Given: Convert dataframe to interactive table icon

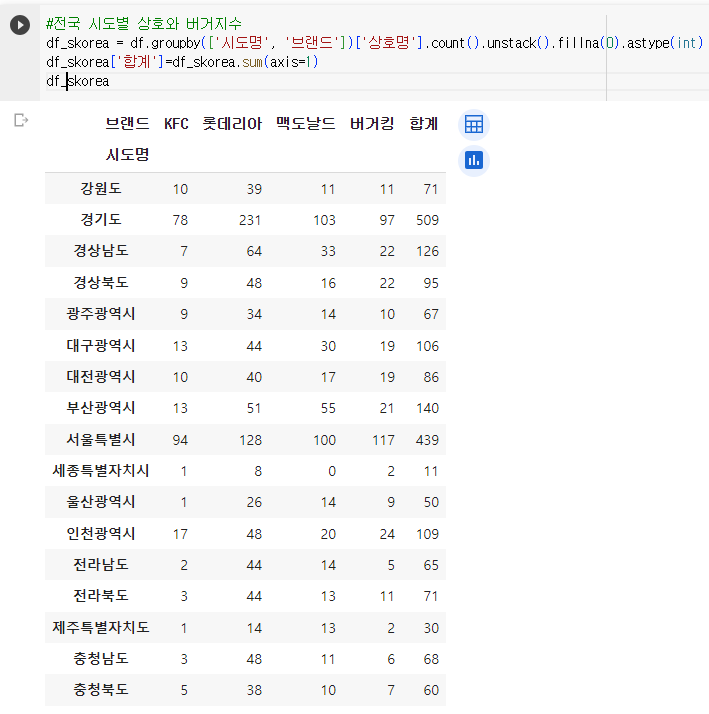Looking at the screenshot, I should (x=474, y=124).
